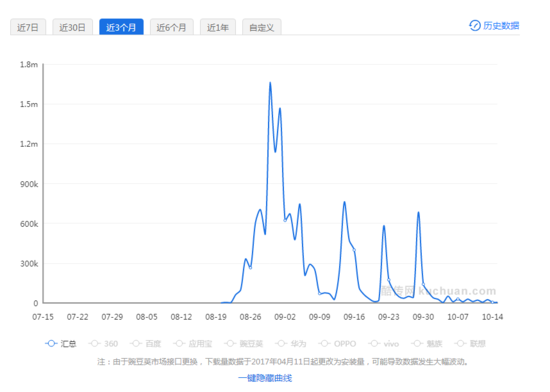Show the vivo series curve

[374, 344]
